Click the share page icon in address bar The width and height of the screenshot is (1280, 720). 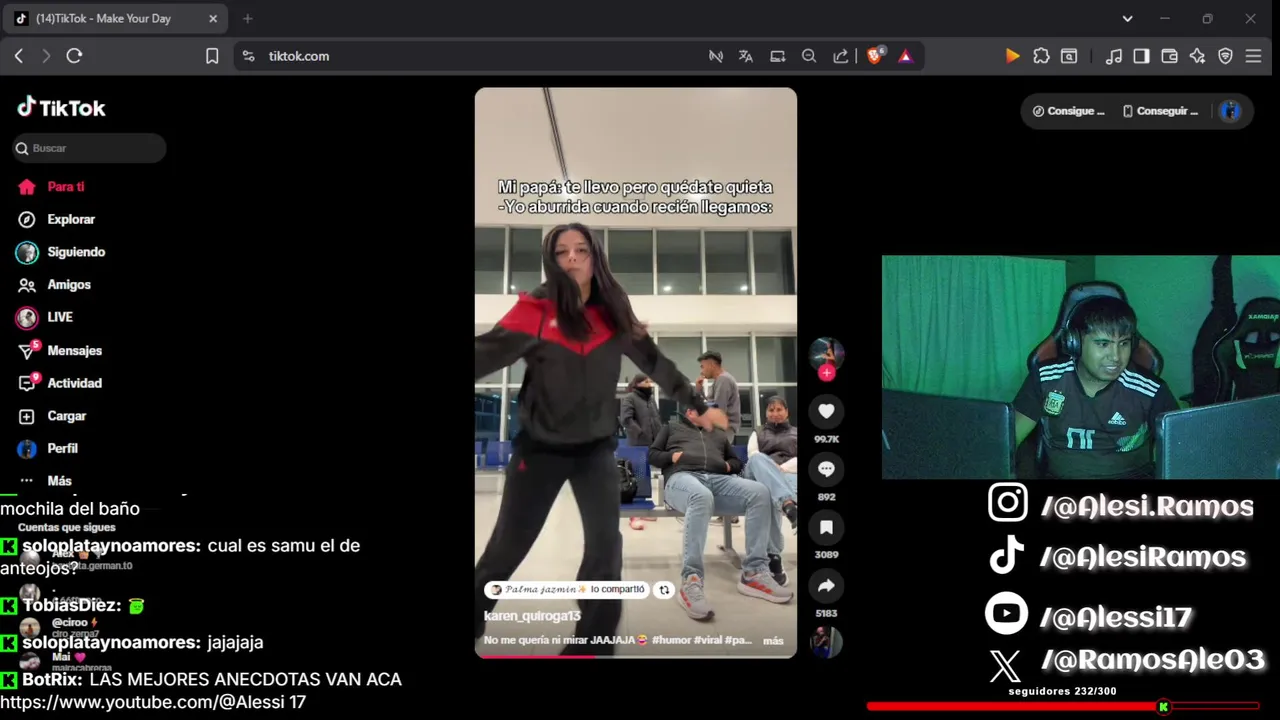coord(841,56)
